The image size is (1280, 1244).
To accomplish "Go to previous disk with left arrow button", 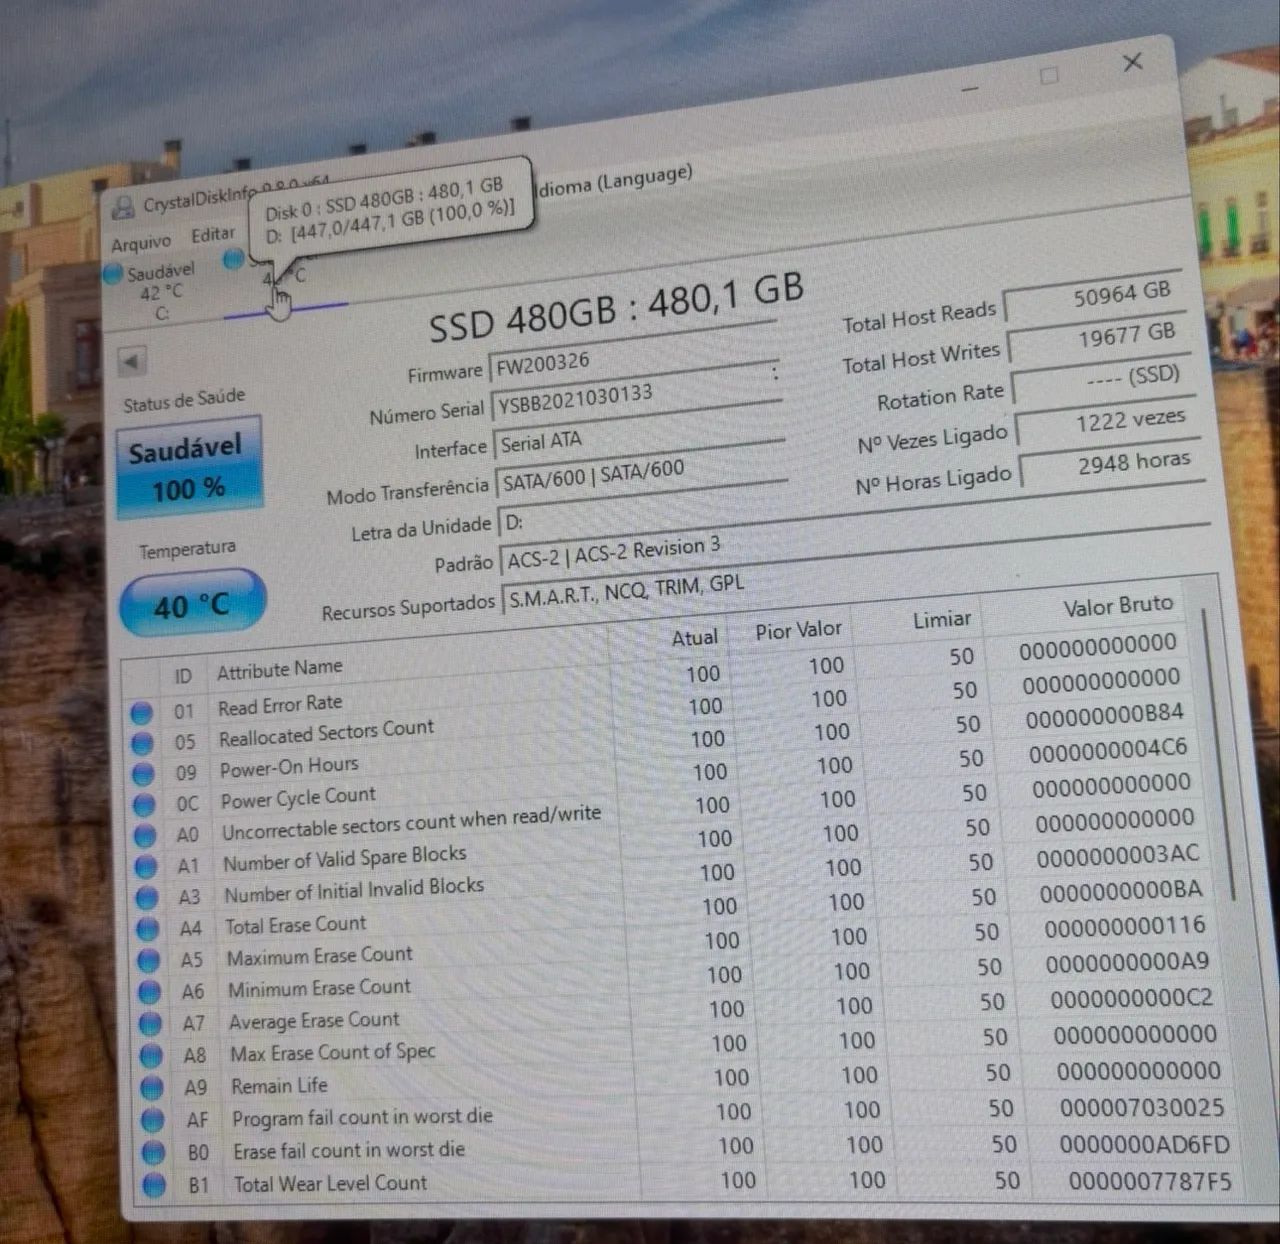I will click(x=132, y=361).
